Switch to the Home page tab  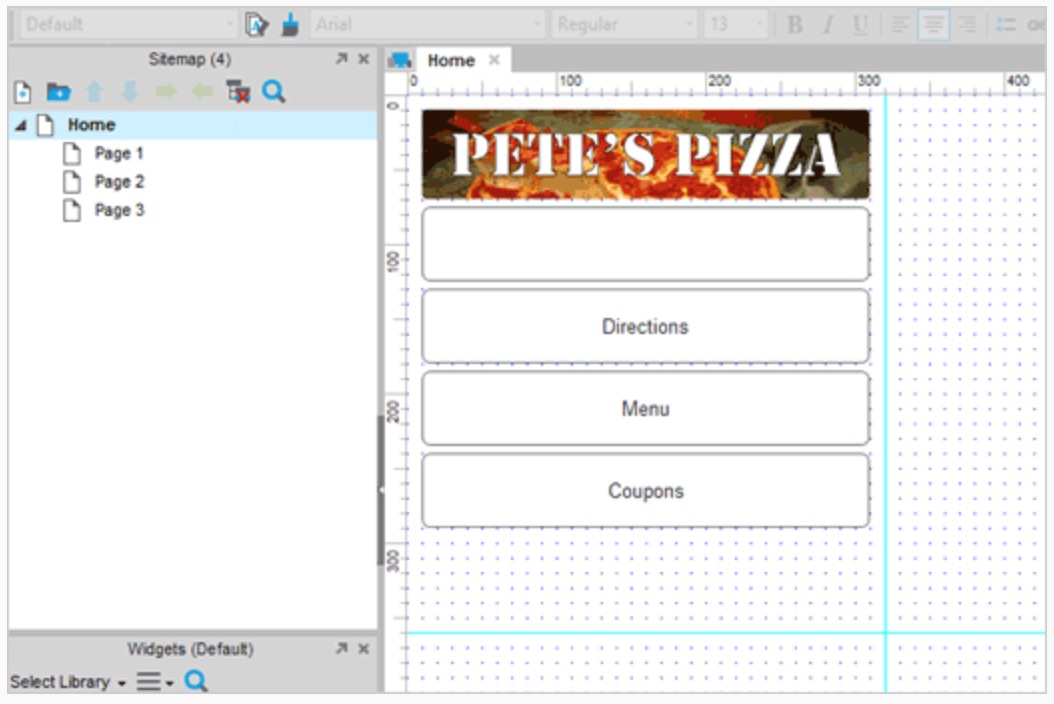click(451, 61)
